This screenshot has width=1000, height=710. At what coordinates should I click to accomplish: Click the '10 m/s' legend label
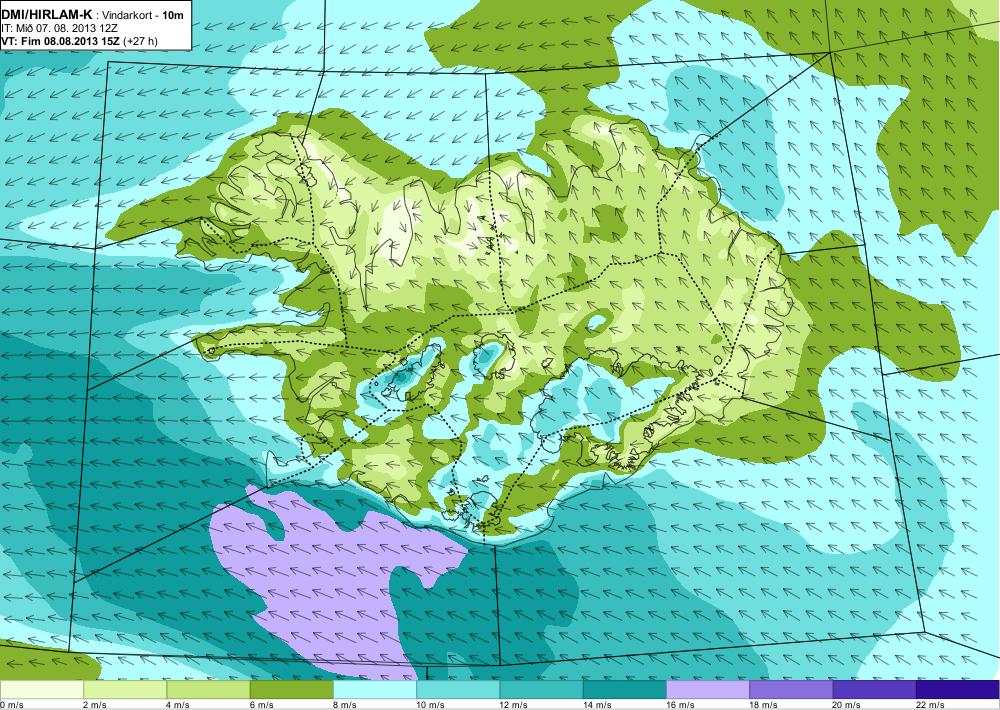click(x=430, y=705)
